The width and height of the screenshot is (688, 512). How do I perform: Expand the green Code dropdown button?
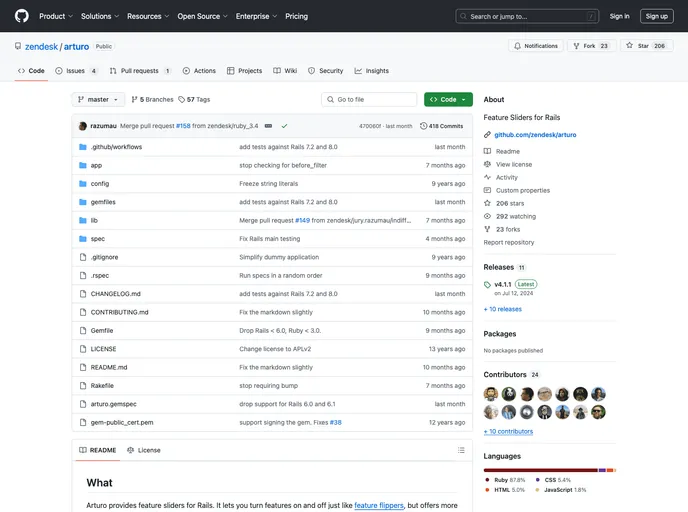448,100
